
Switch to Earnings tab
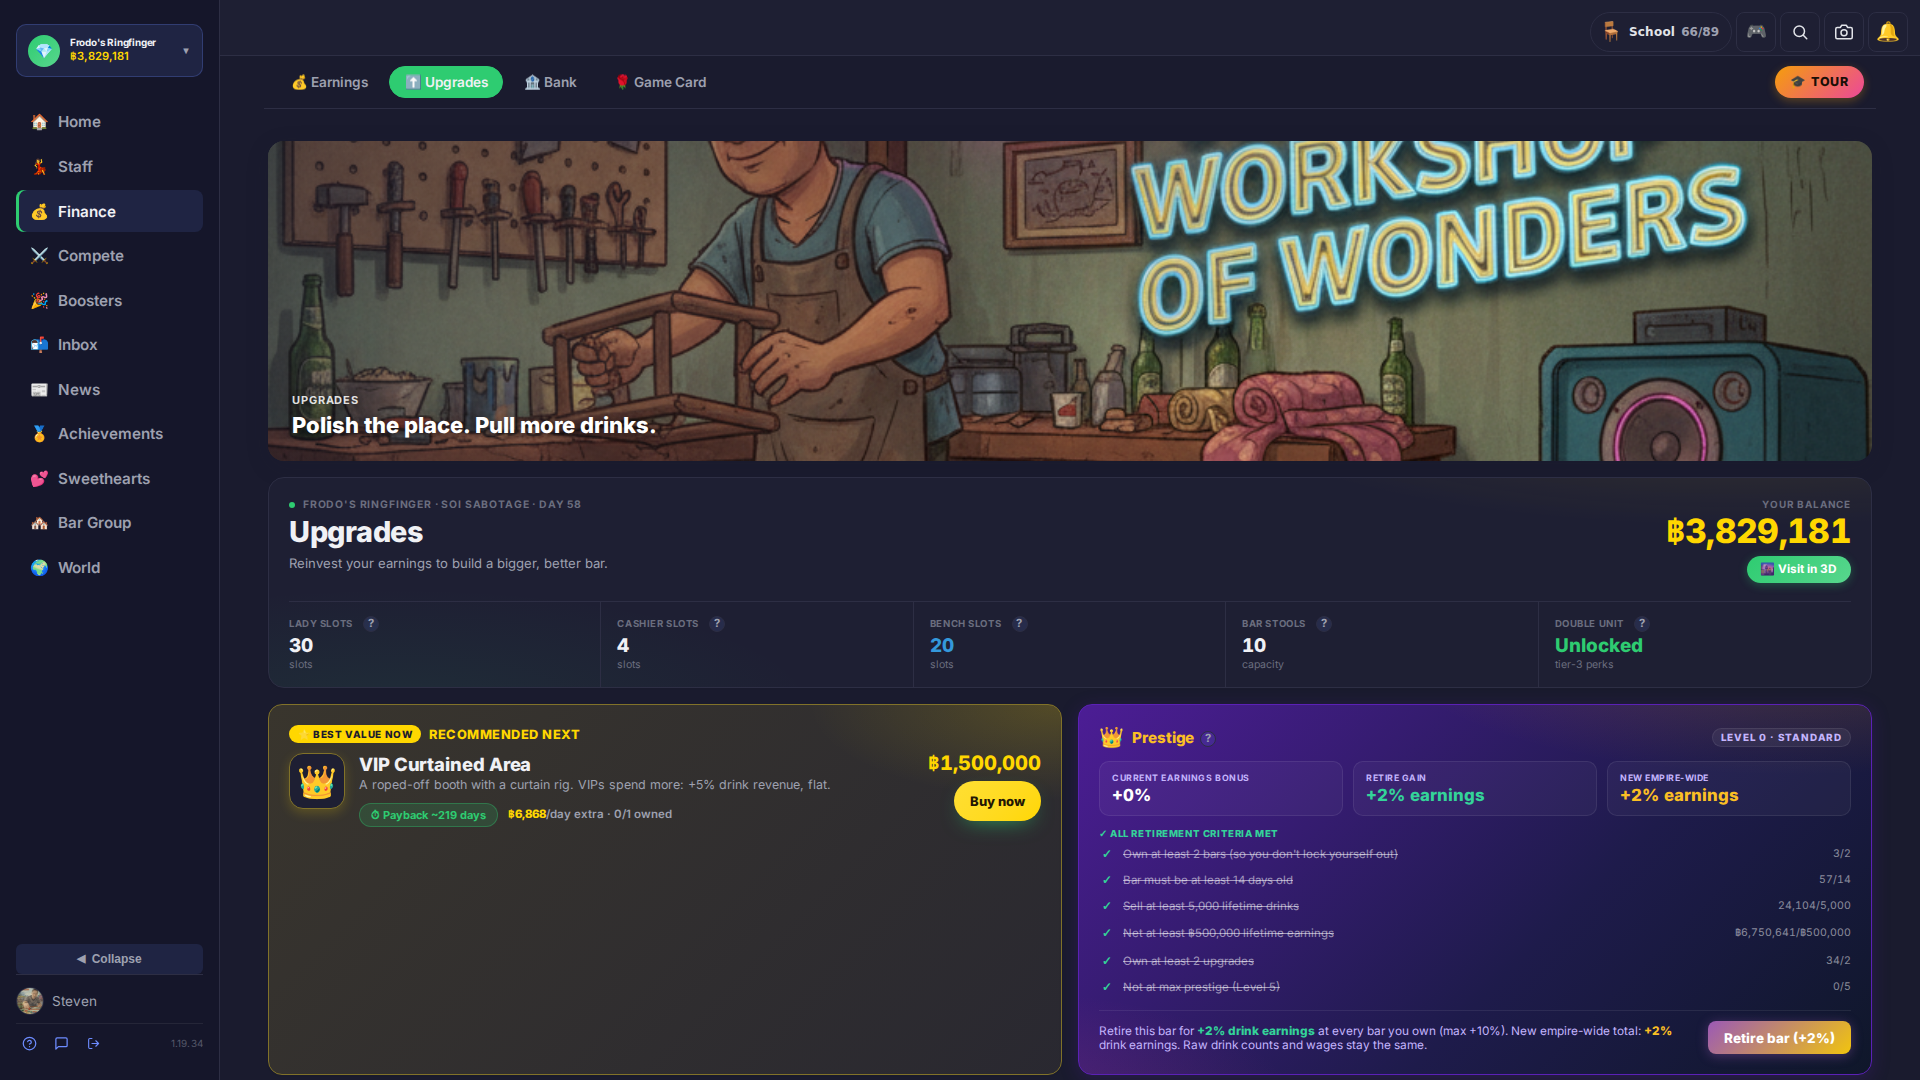pos(330,82)
